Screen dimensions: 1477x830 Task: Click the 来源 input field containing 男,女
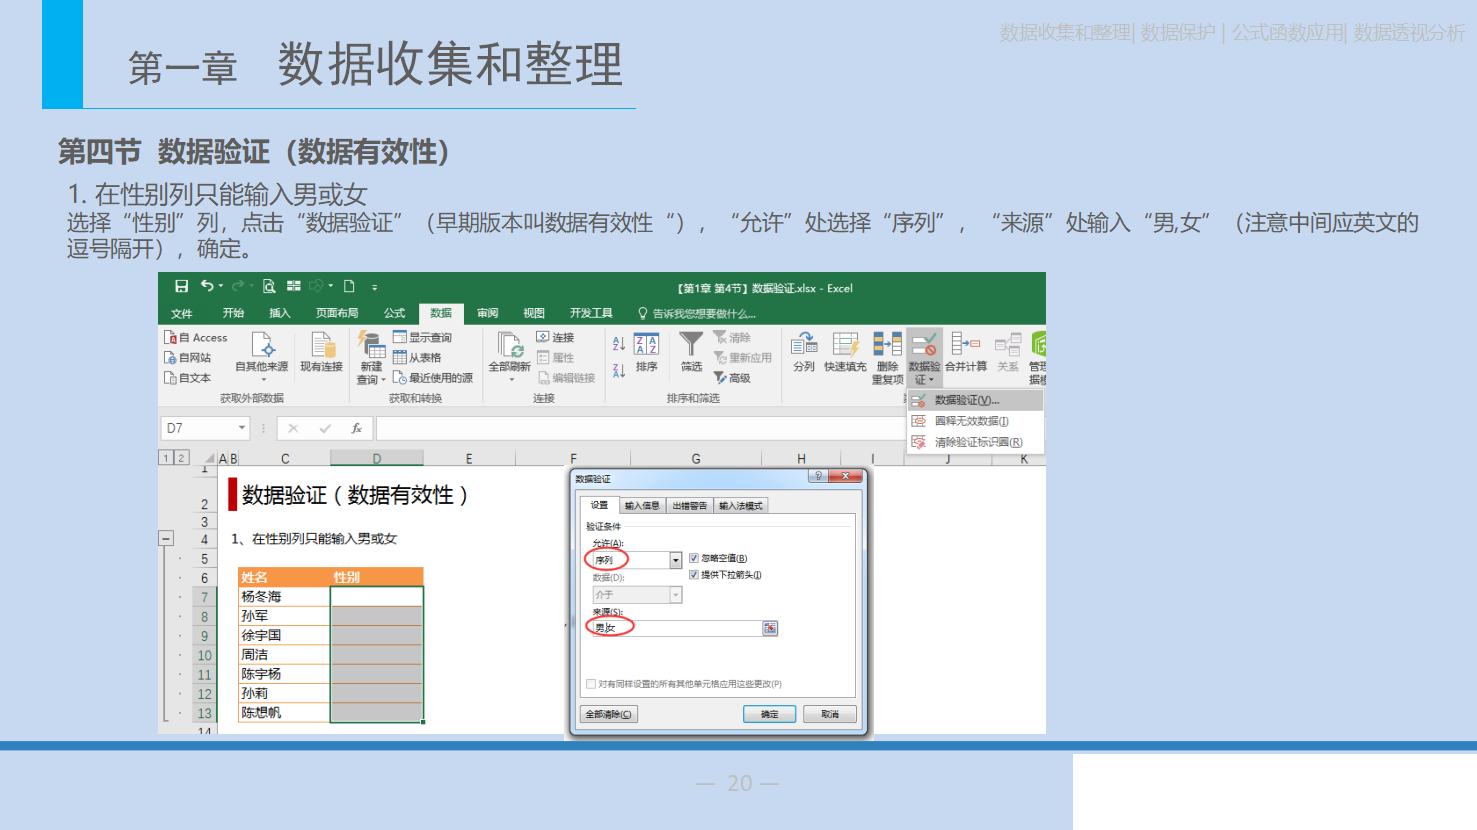677,628
